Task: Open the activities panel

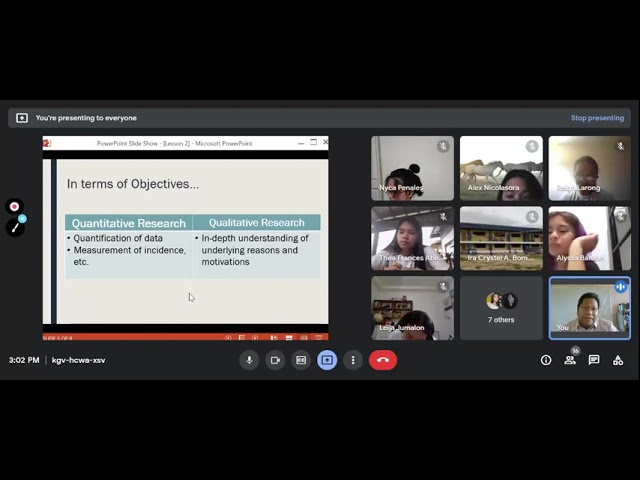Action: point(618,360)
